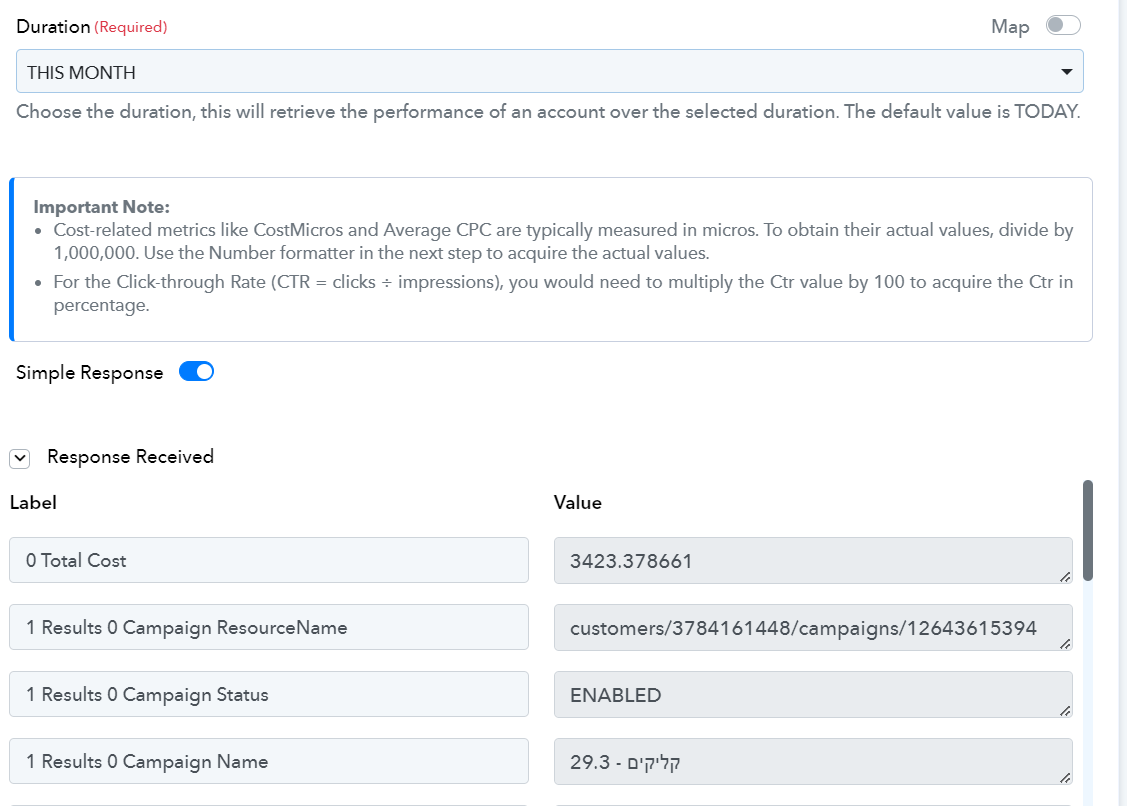This screenshot has width=1127, height=806.
Task: Click the ENABLED status value field
Action: tap(813, 695)
